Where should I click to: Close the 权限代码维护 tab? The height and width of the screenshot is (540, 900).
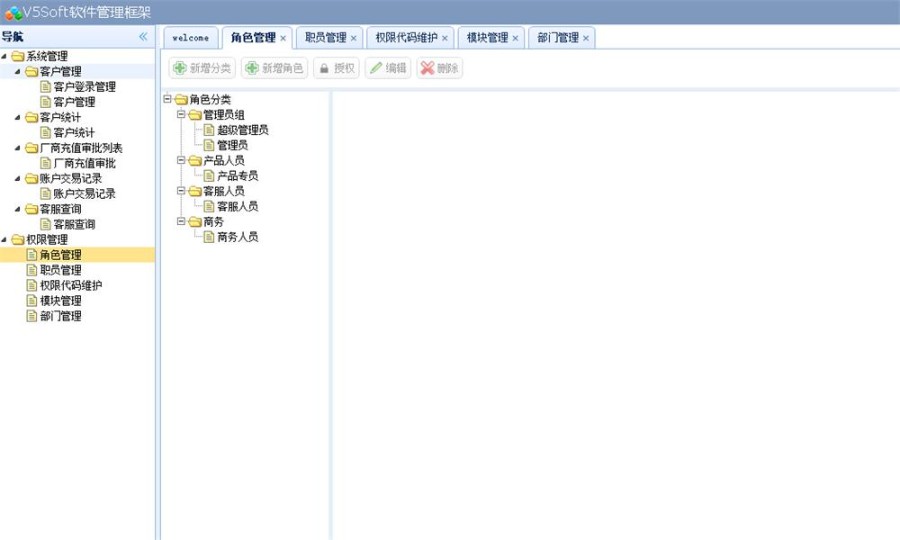click(x=445, y=39)
